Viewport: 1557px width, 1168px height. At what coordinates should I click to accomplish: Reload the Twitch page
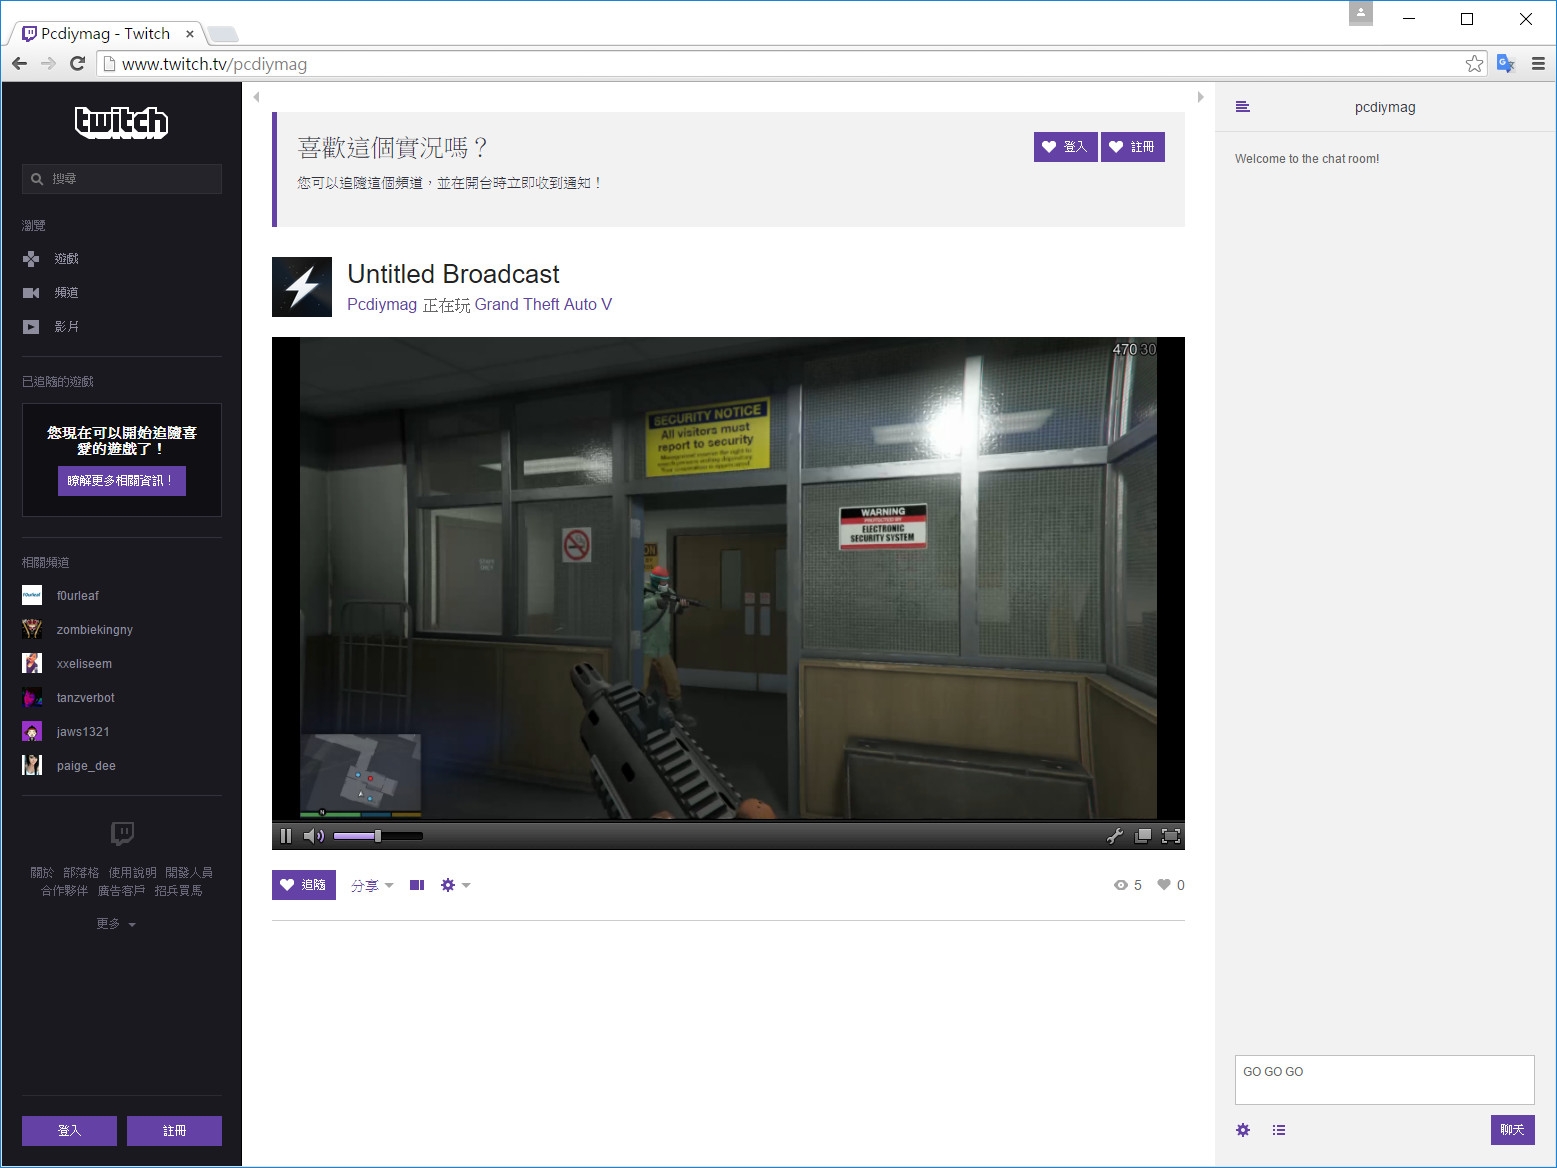77,64
